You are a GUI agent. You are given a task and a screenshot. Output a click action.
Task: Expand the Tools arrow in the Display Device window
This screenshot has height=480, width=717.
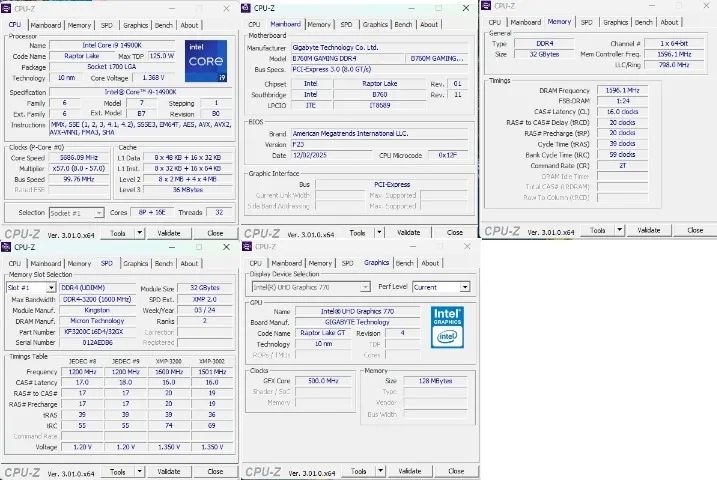380,471
